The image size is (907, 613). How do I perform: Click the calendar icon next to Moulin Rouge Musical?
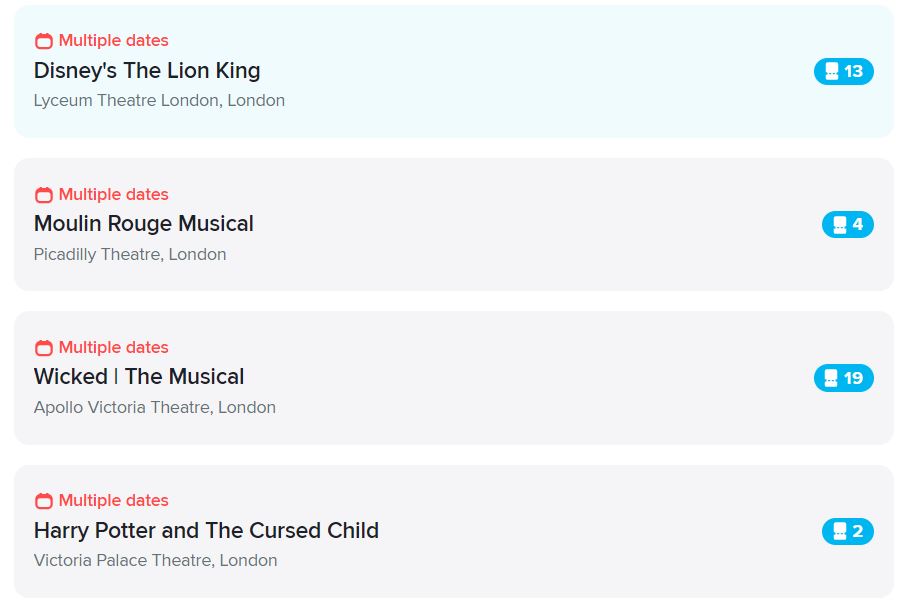click(x=42, y=194)
